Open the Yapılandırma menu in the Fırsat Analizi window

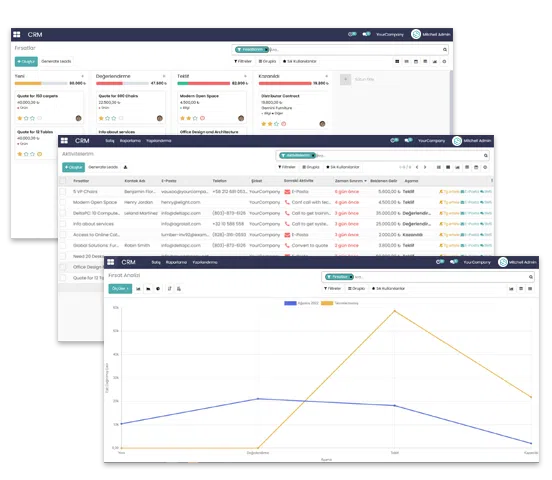click(x=205, y=262)
